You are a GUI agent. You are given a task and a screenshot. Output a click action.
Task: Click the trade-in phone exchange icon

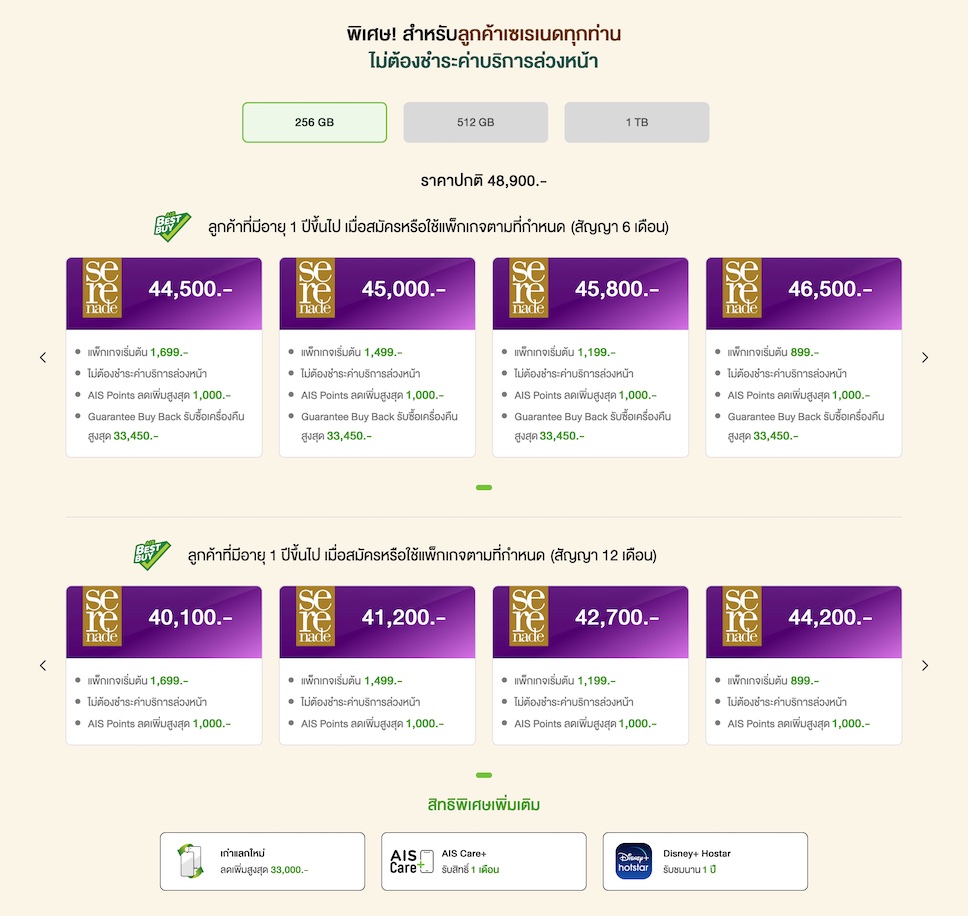[x=191, y=861]
